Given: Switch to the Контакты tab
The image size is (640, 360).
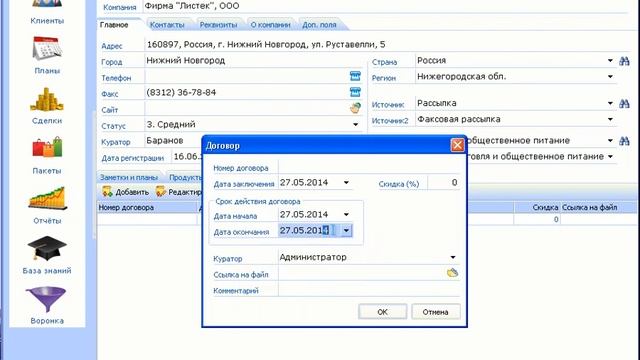Looking at the screenshot, I should click(x=167, y=25).
